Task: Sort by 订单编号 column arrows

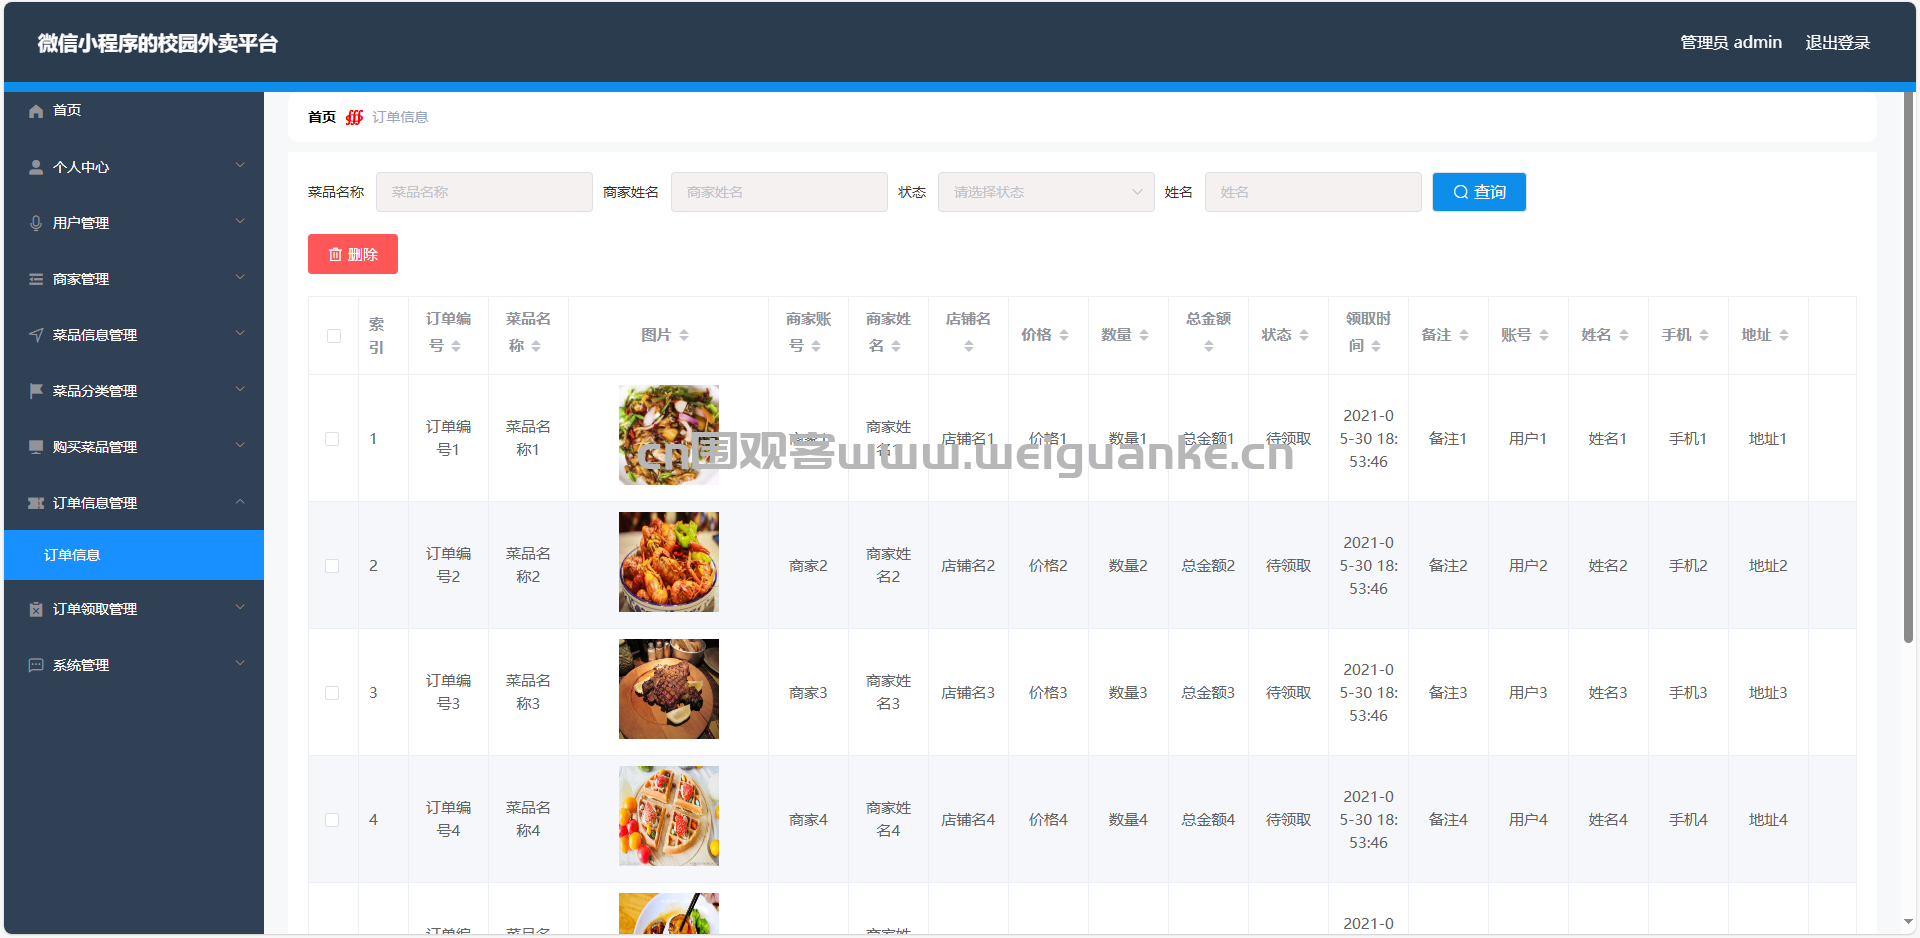Action: pos(456,346)
